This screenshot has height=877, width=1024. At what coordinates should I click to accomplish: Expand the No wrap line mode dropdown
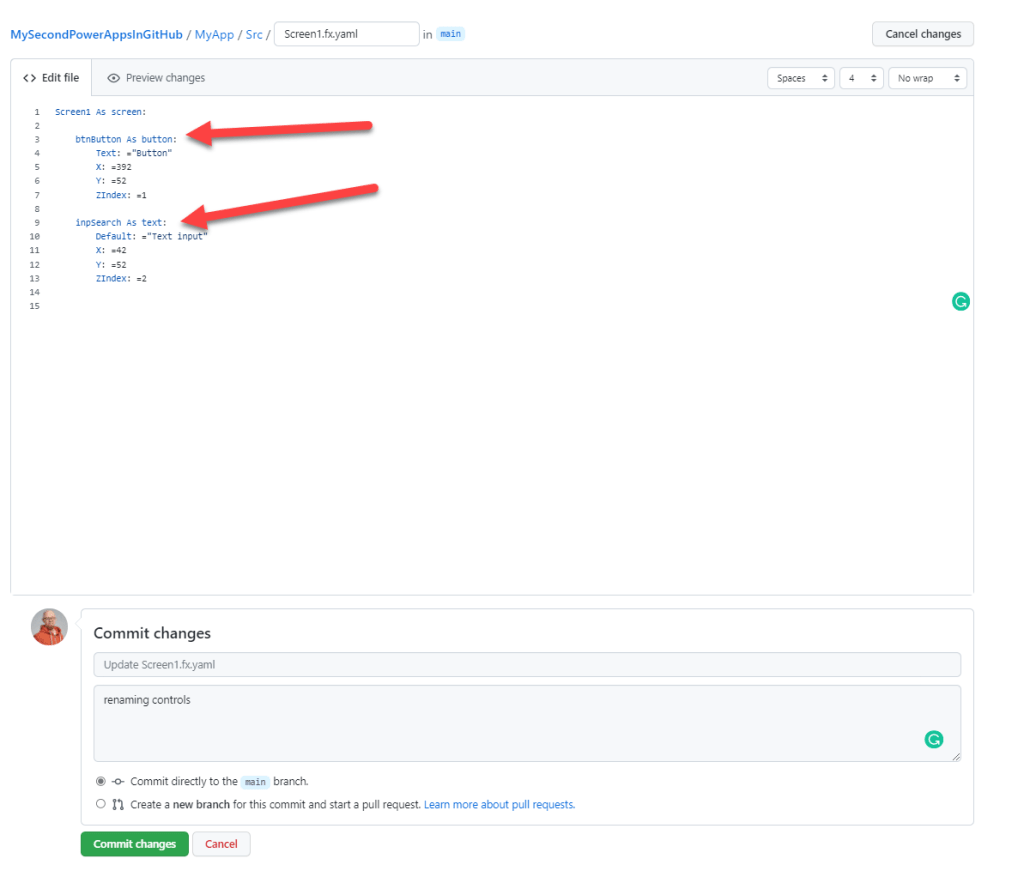click(x=927, y=78)
